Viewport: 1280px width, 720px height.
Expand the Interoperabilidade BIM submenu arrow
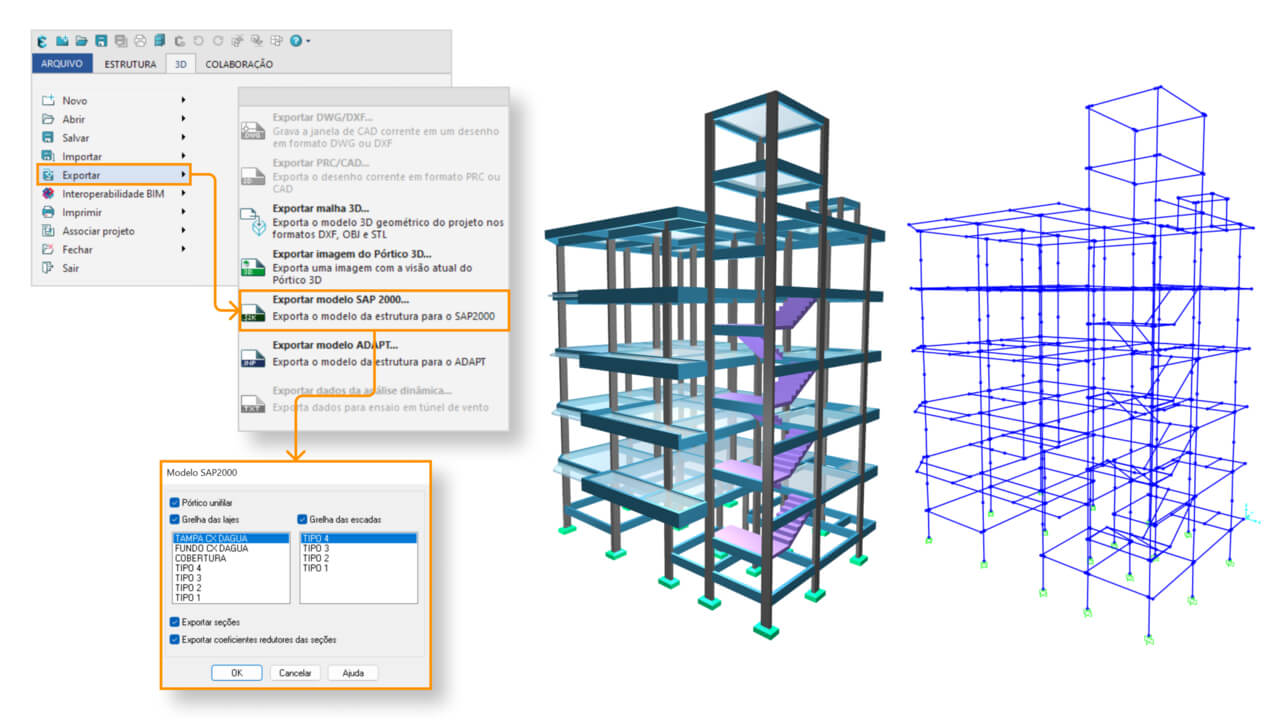point(184,194)
